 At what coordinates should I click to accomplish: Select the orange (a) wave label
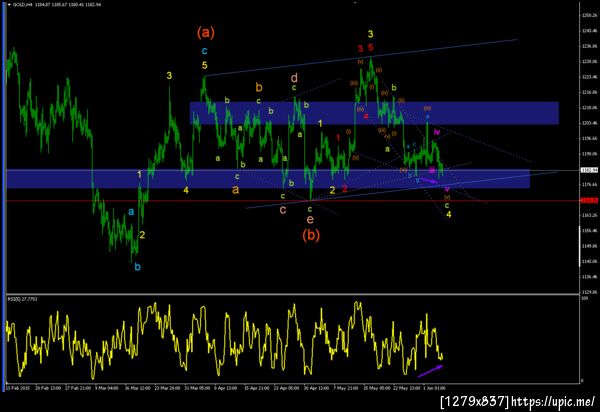pyautogui.click(x=206, y=32)
